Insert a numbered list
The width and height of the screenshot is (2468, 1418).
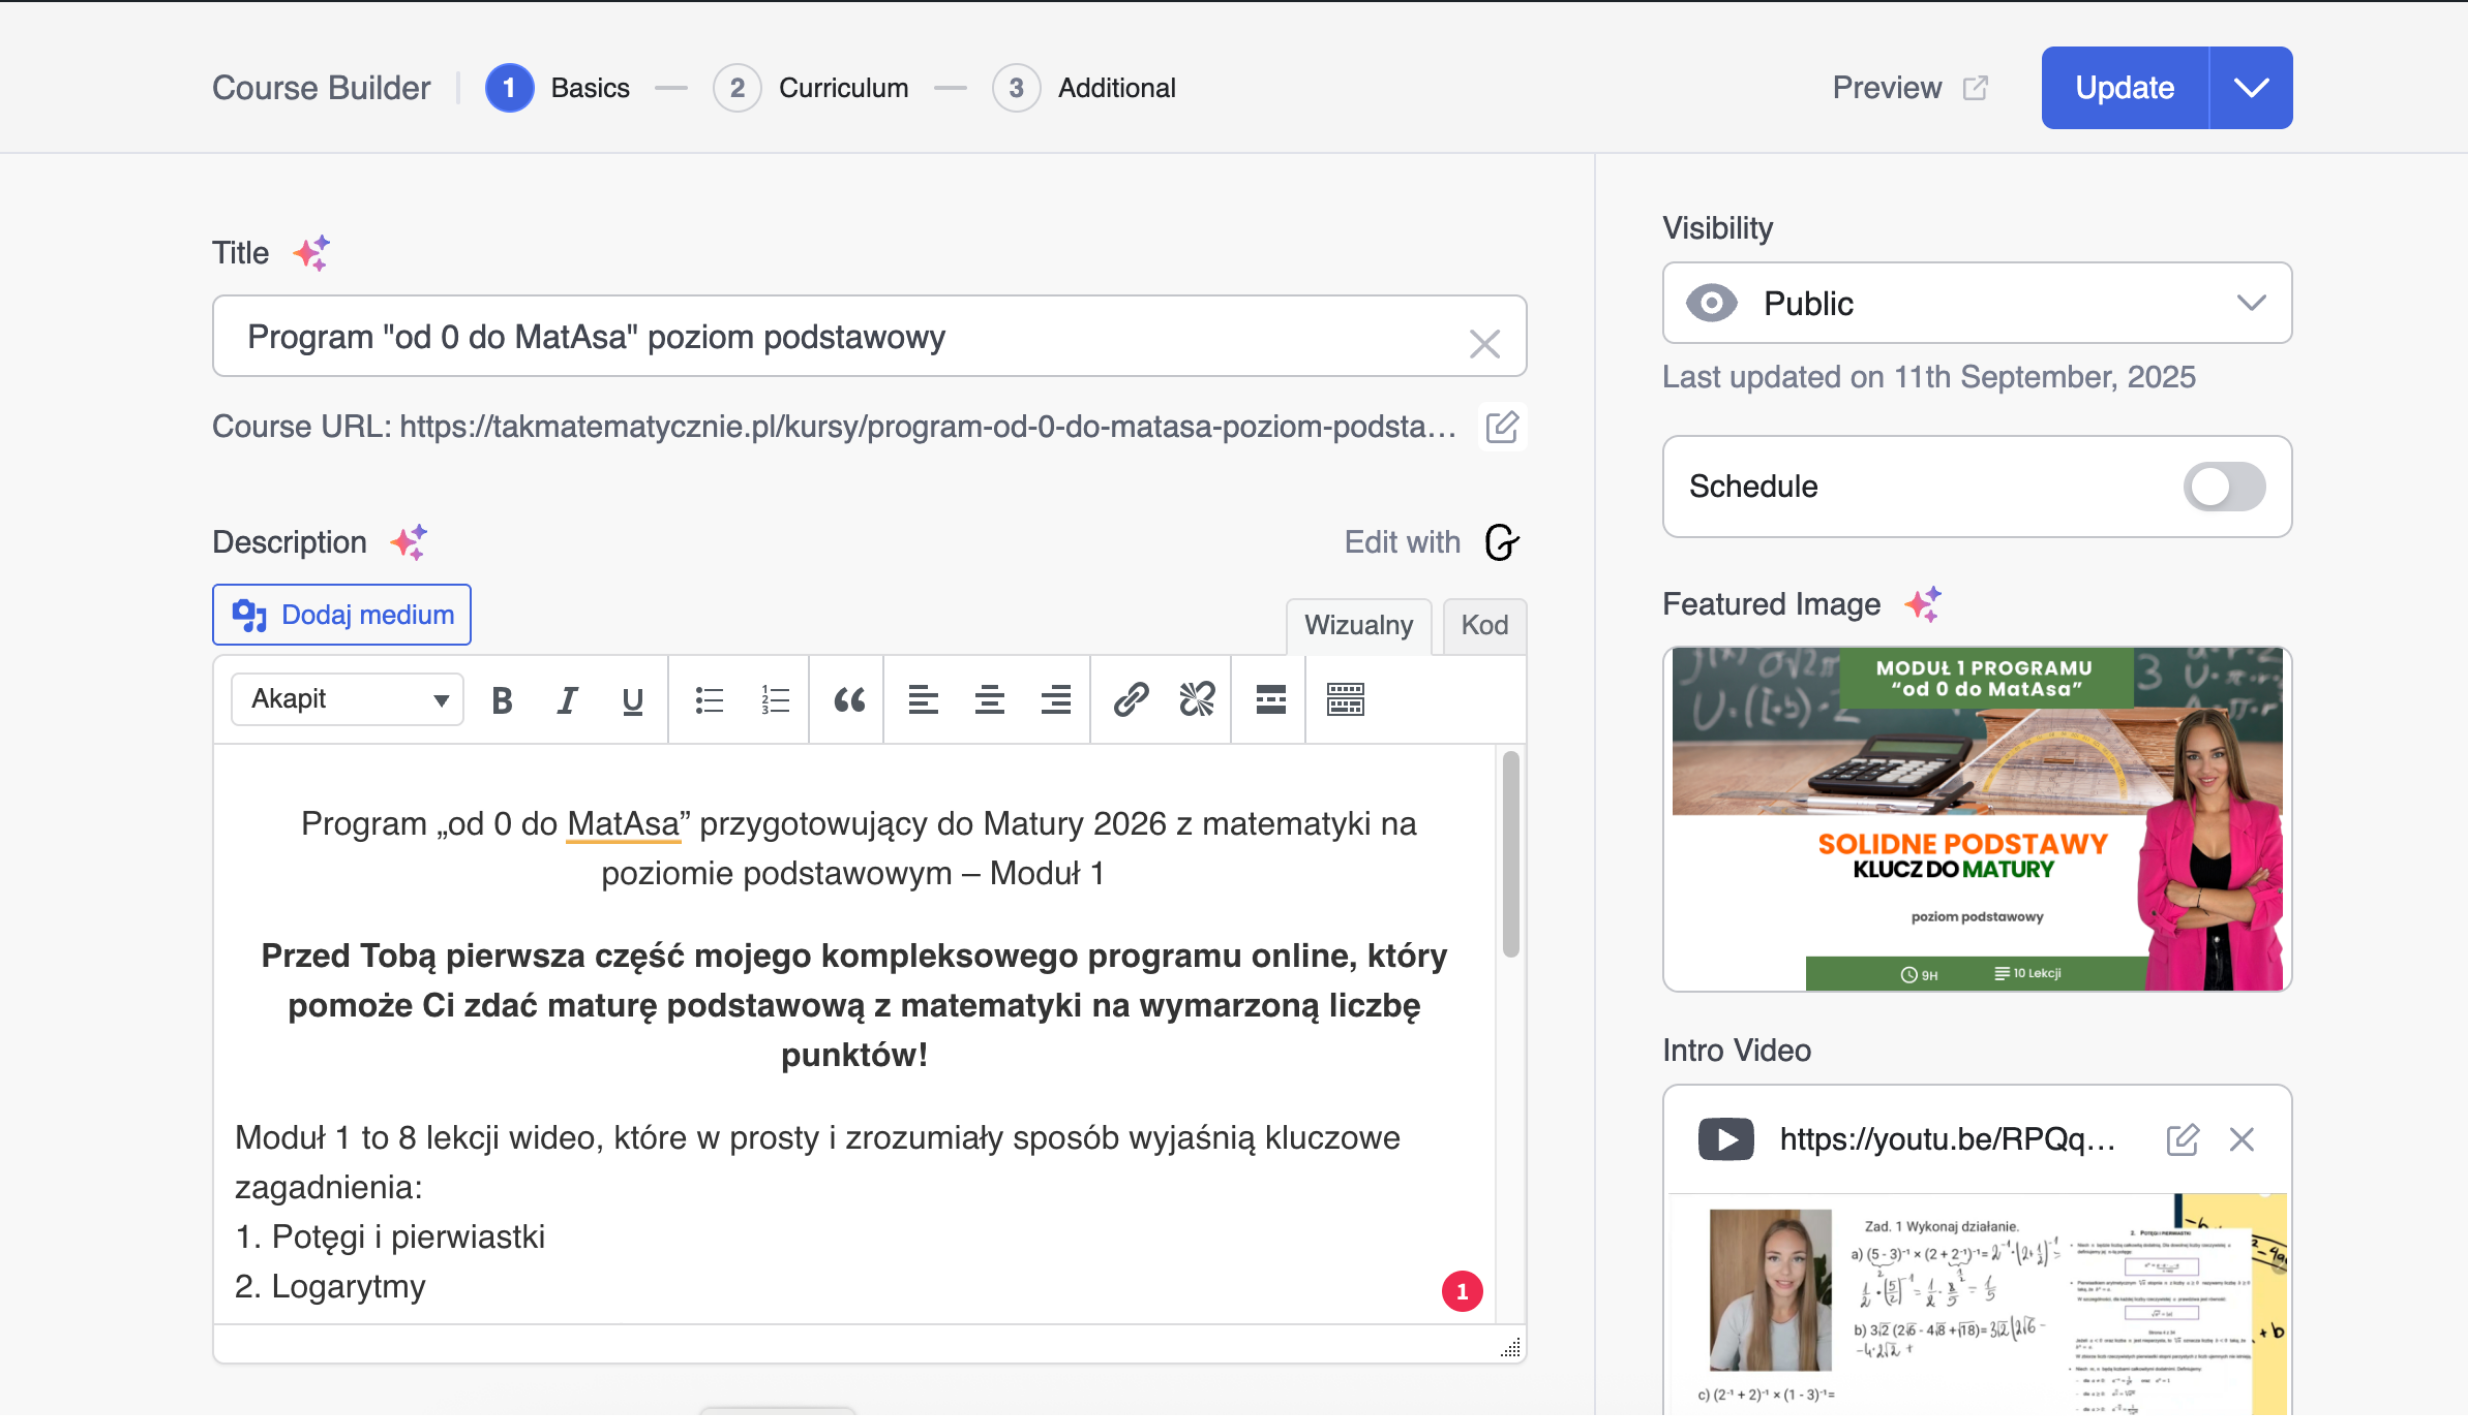click(x=775, y=700)
